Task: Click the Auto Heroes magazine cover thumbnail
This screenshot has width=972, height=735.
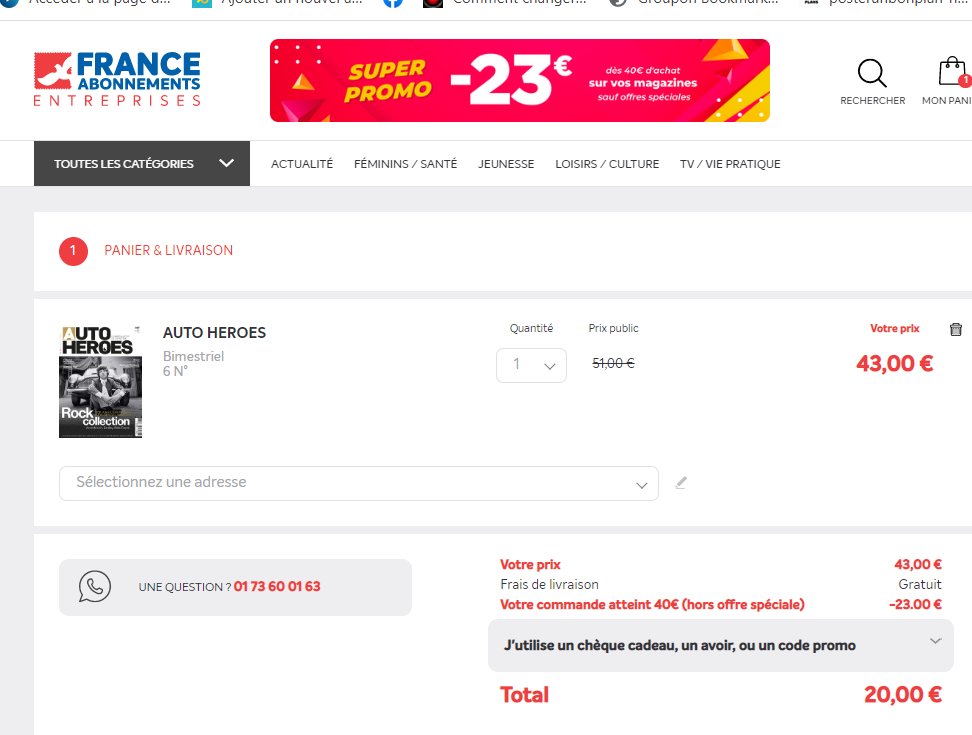Action: (x=100, y=380)
